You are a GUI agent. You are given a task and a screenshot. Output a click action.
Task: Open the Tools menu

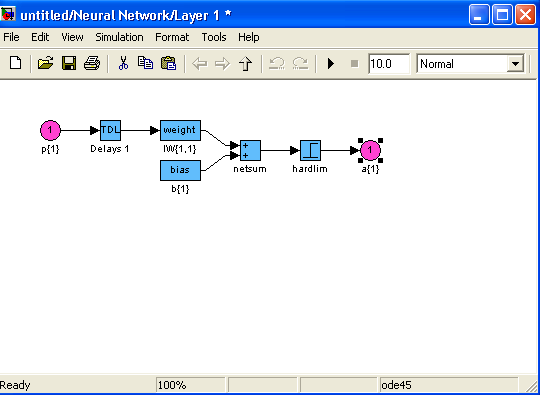(214, 37)
